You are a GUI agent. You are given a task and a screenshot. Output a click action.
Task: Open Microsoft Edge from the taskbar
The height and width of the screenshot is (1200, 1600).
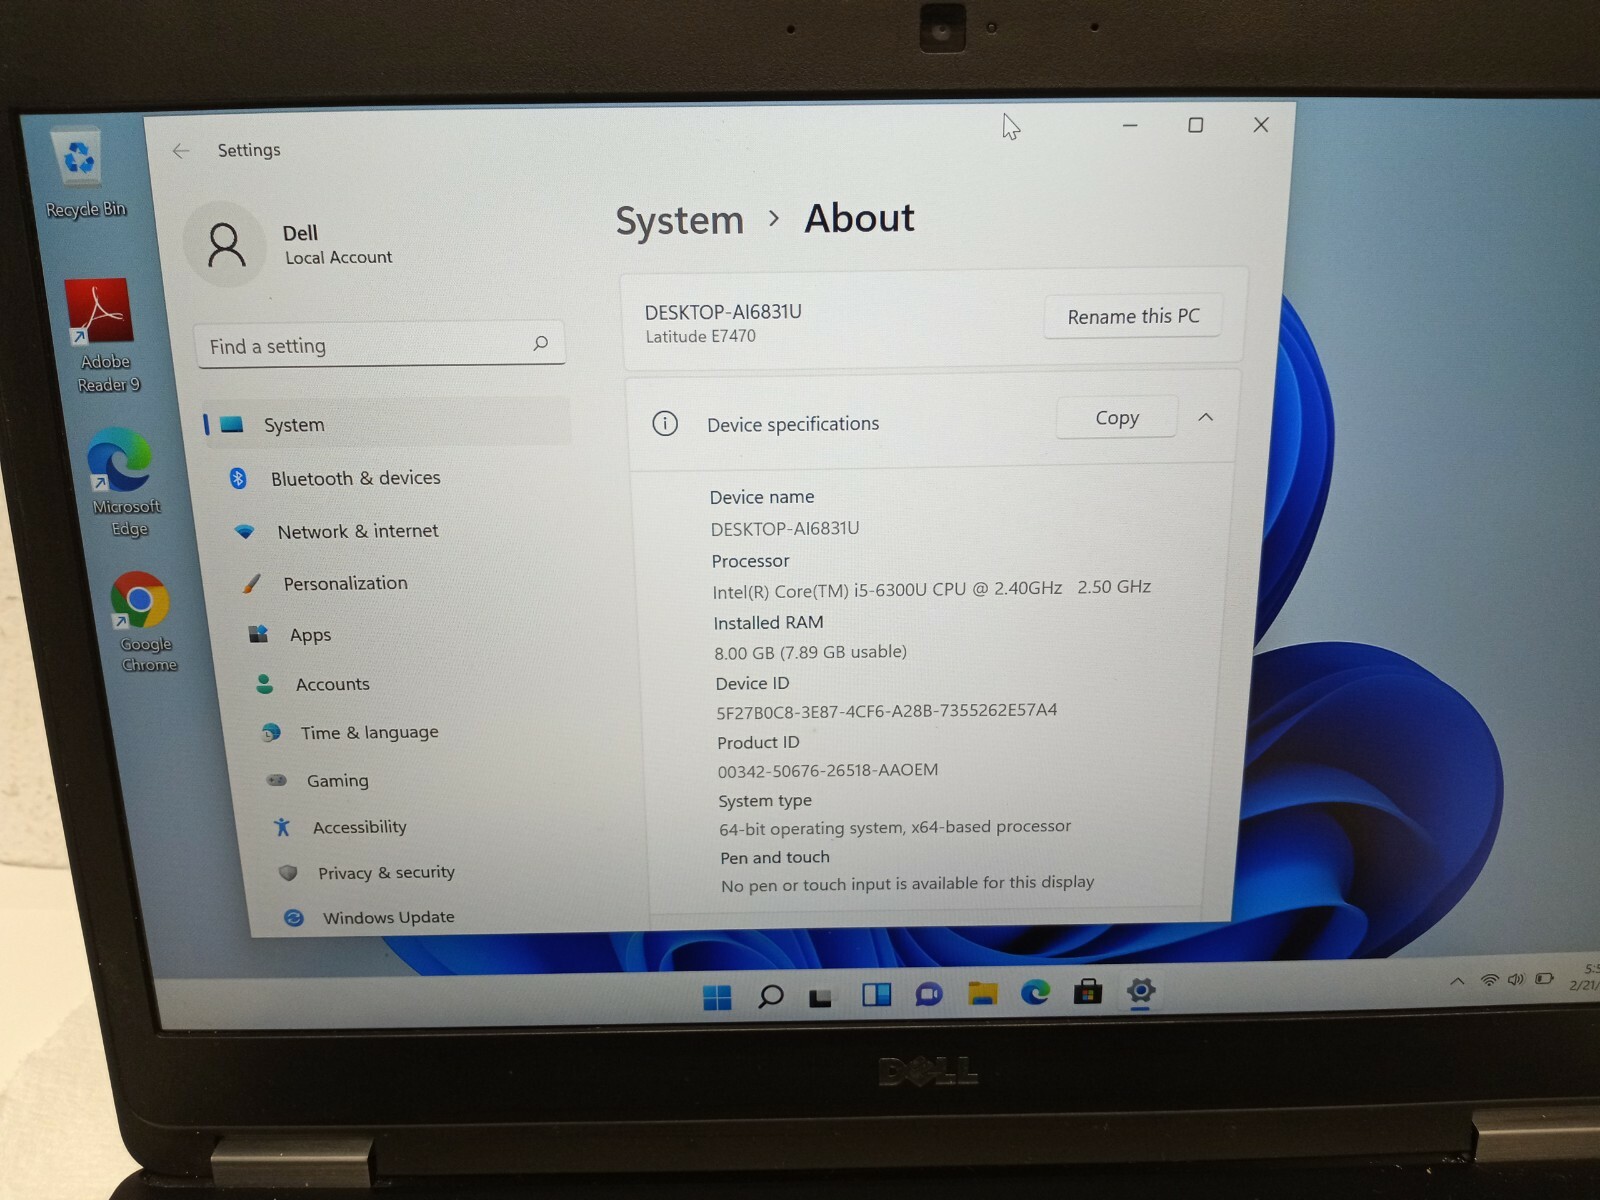click(1035, 992)
